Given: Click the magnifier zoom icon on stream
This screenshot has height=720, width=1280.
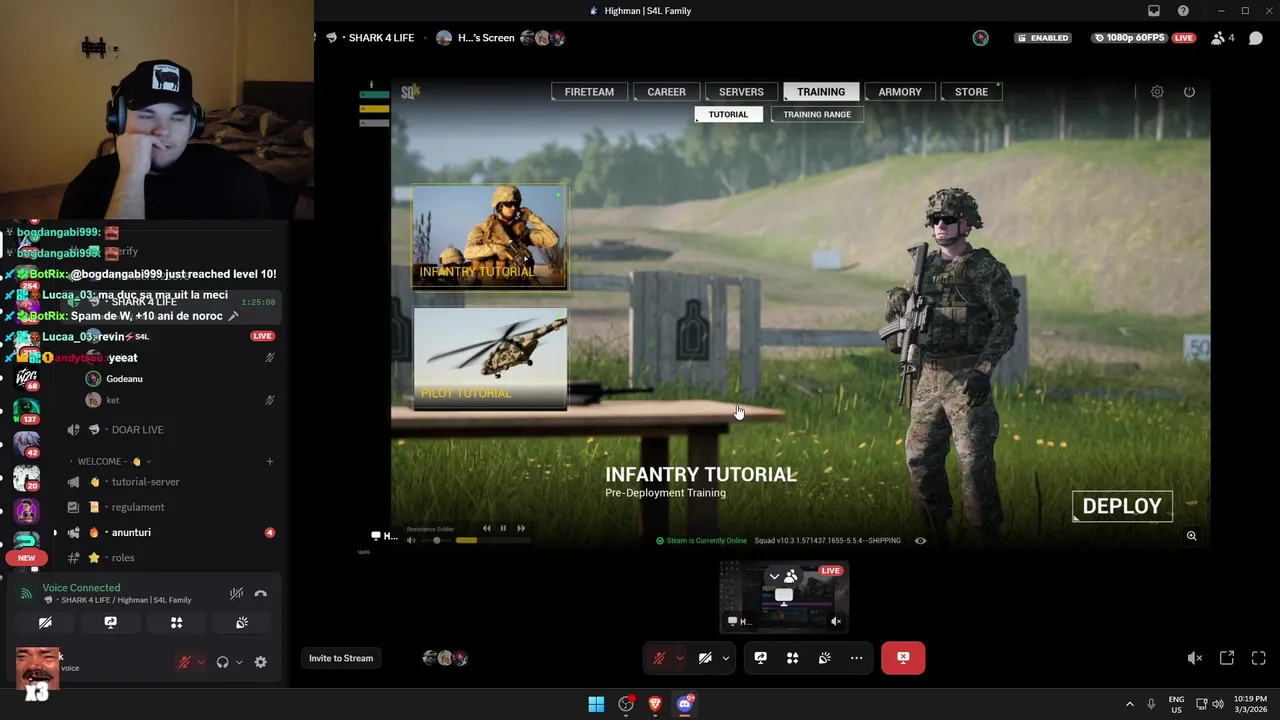Looking at the screenshot, I should [x=1192, y=536].
